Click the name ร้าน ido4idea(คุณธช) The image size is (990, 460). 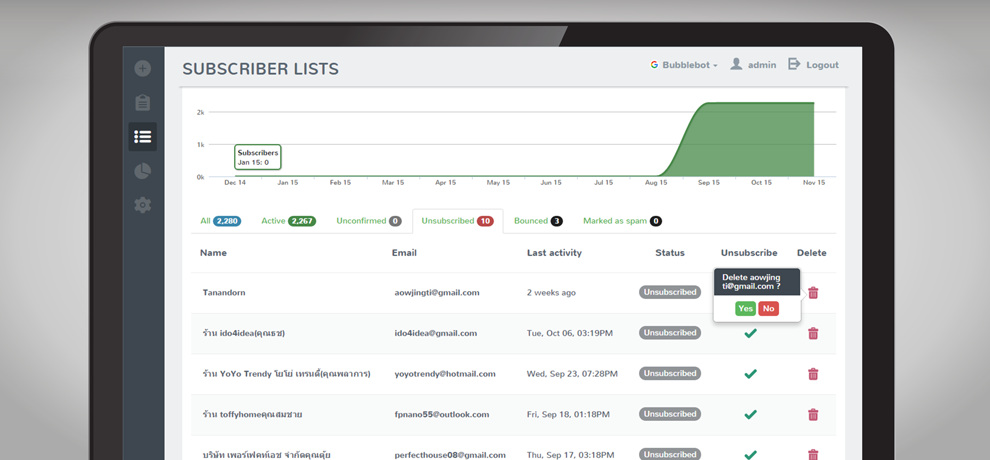coord(244,333)
